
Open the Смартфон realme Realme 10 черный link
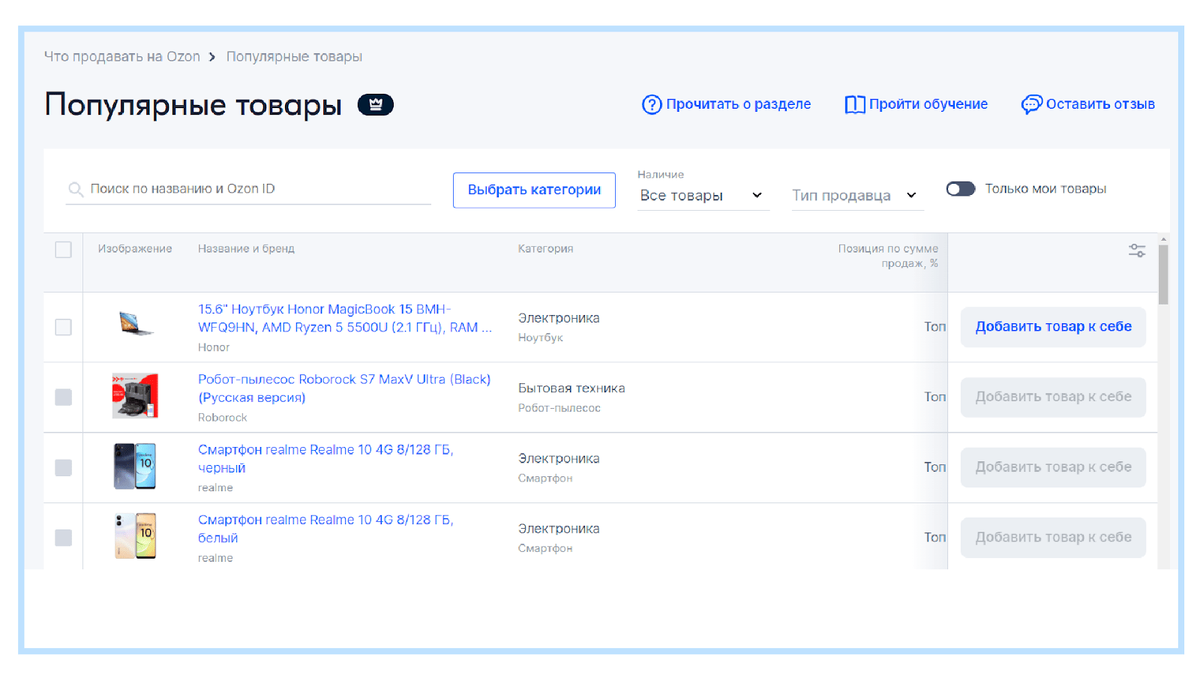click(326, 459)
